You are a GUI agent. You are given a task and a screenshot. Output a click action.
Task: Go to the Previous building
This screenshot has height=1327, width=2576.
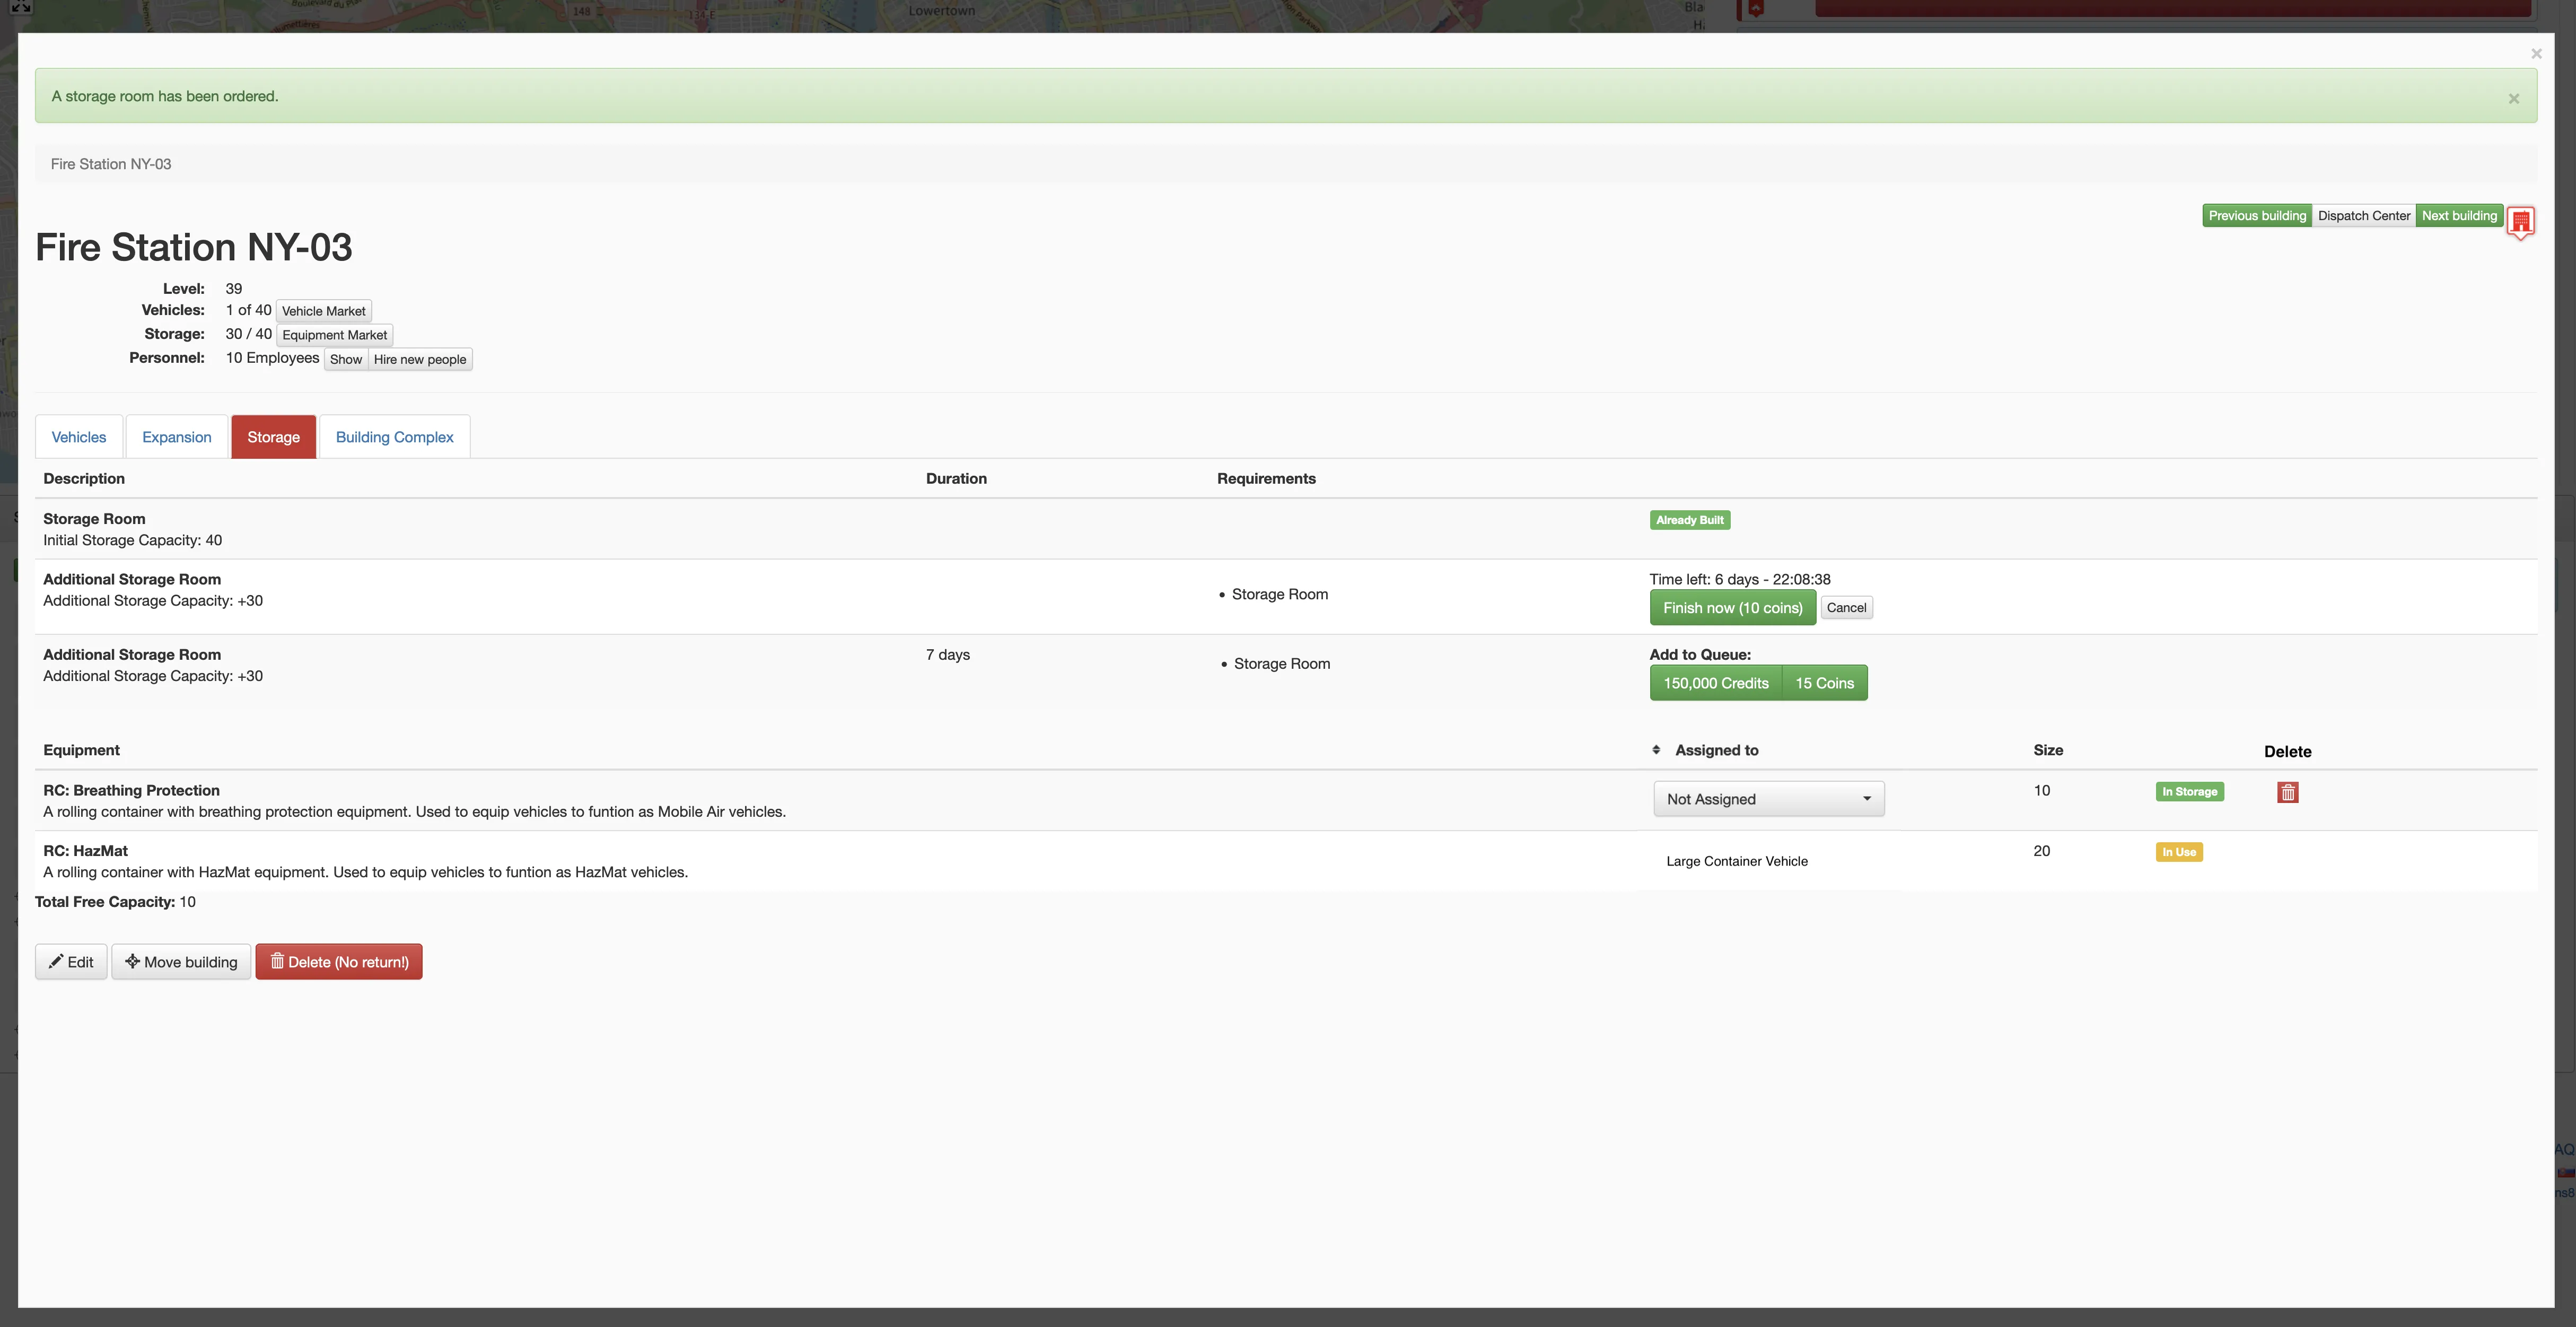click(2256, 216)
